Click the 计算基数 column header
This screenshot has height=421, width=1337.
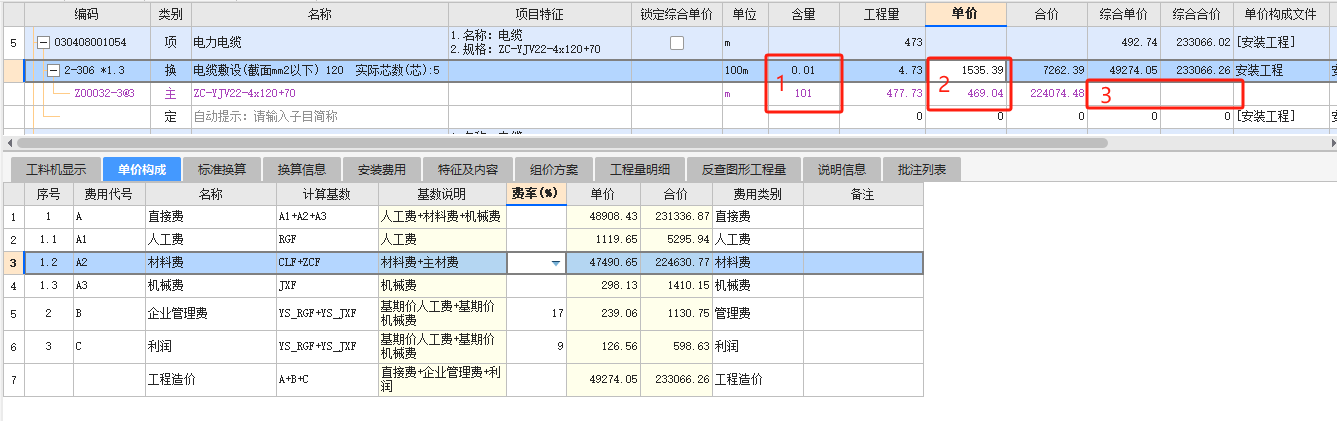327,193
